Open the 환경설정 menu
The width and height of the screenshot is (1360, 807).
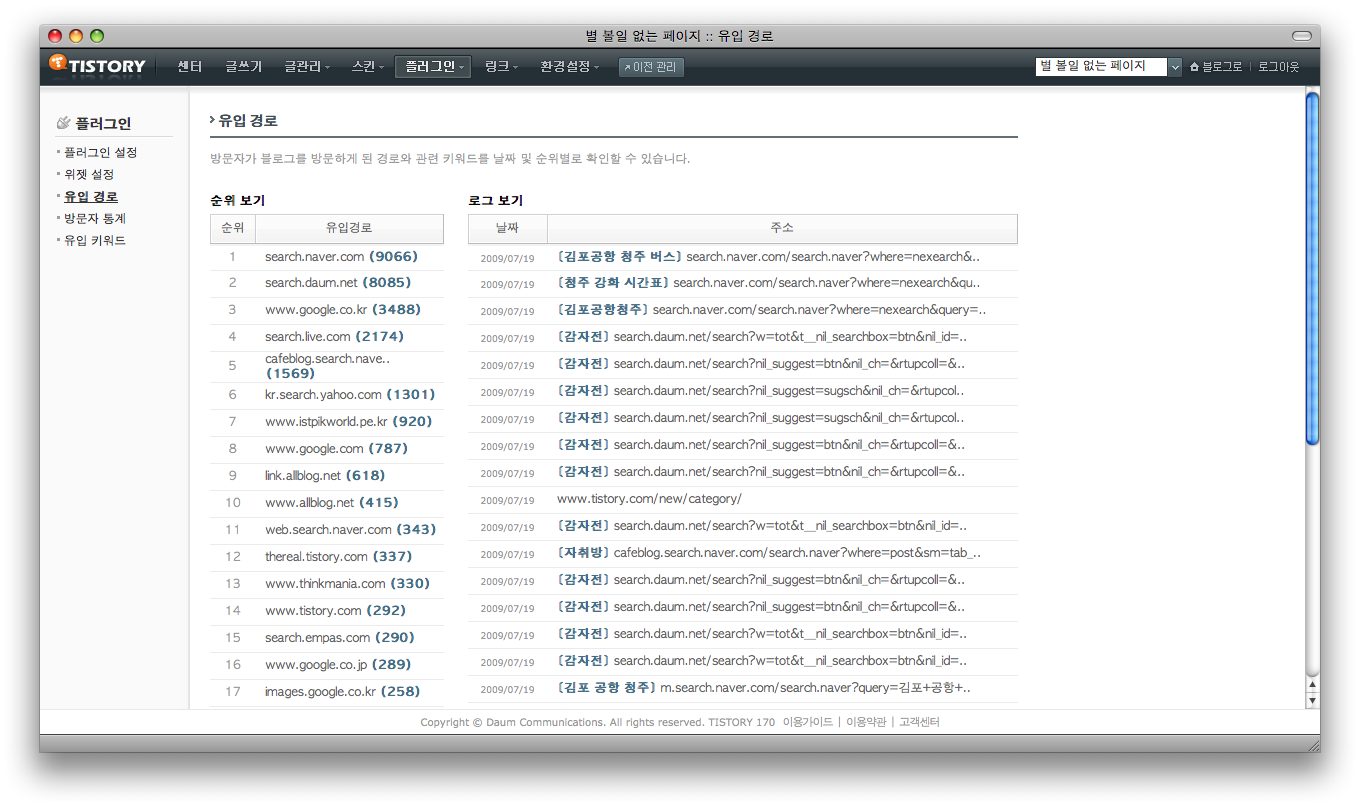569,67
